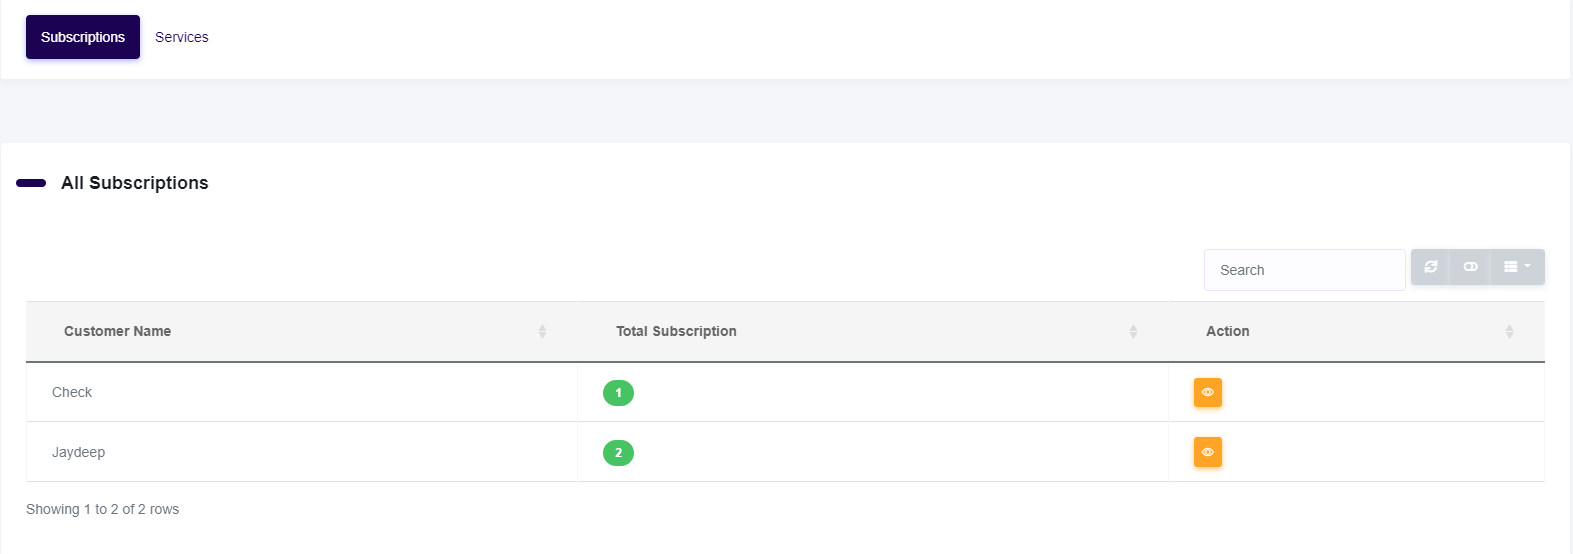Click the All Subscriptions heading
The height and width of the screenshot is (554, 1573).
click(x=135, y=183)
